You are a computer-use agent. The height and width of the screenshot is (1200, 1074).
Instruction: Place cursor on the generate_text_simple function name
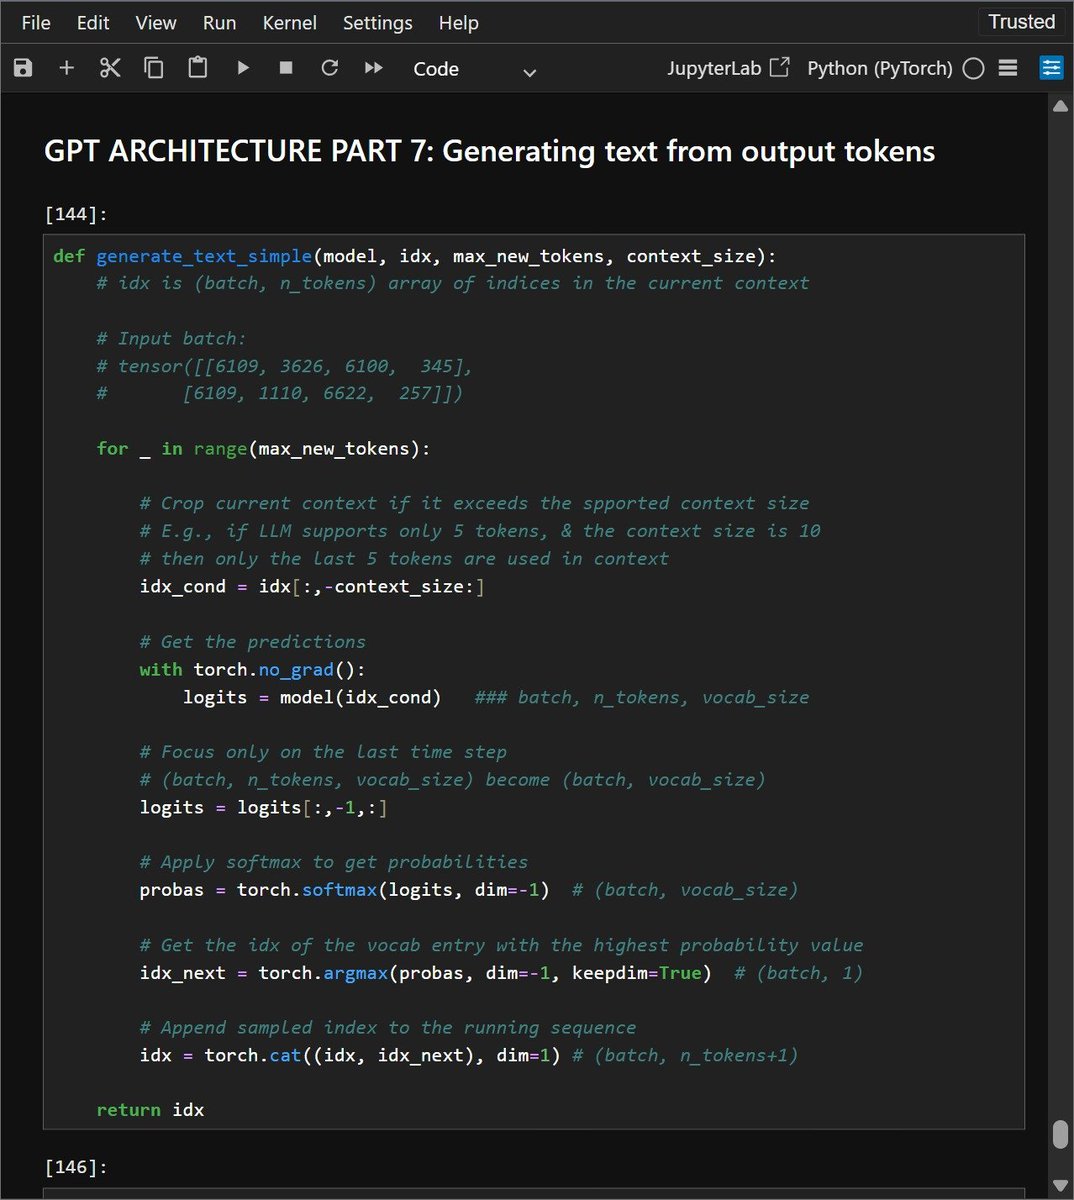(204, 256)
